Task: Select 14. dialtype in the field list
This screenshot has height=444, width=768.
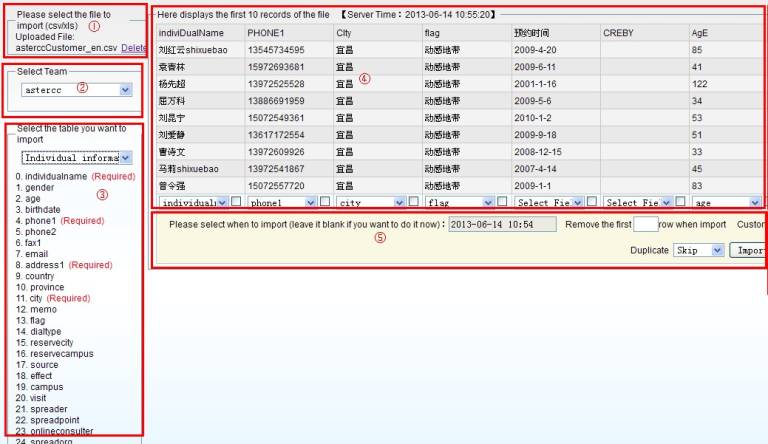Action: pyautogui.click(x=38, y=332)
